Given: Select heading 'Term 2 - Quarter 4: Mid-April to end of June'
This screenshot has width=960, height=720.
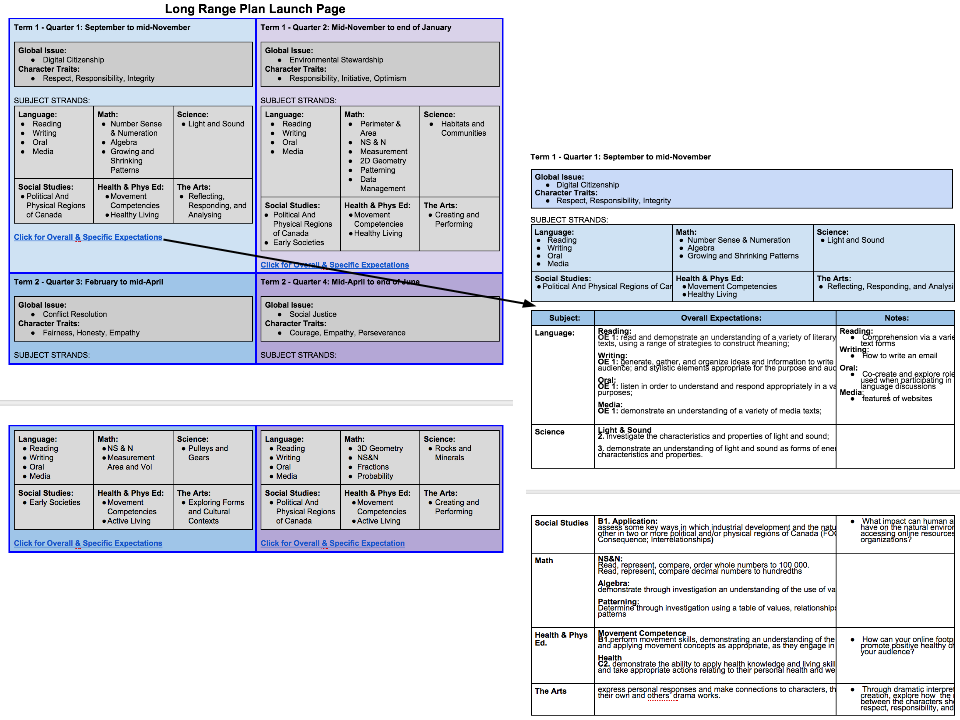Looking at the screenshot, I should click(x=340, y=282).
